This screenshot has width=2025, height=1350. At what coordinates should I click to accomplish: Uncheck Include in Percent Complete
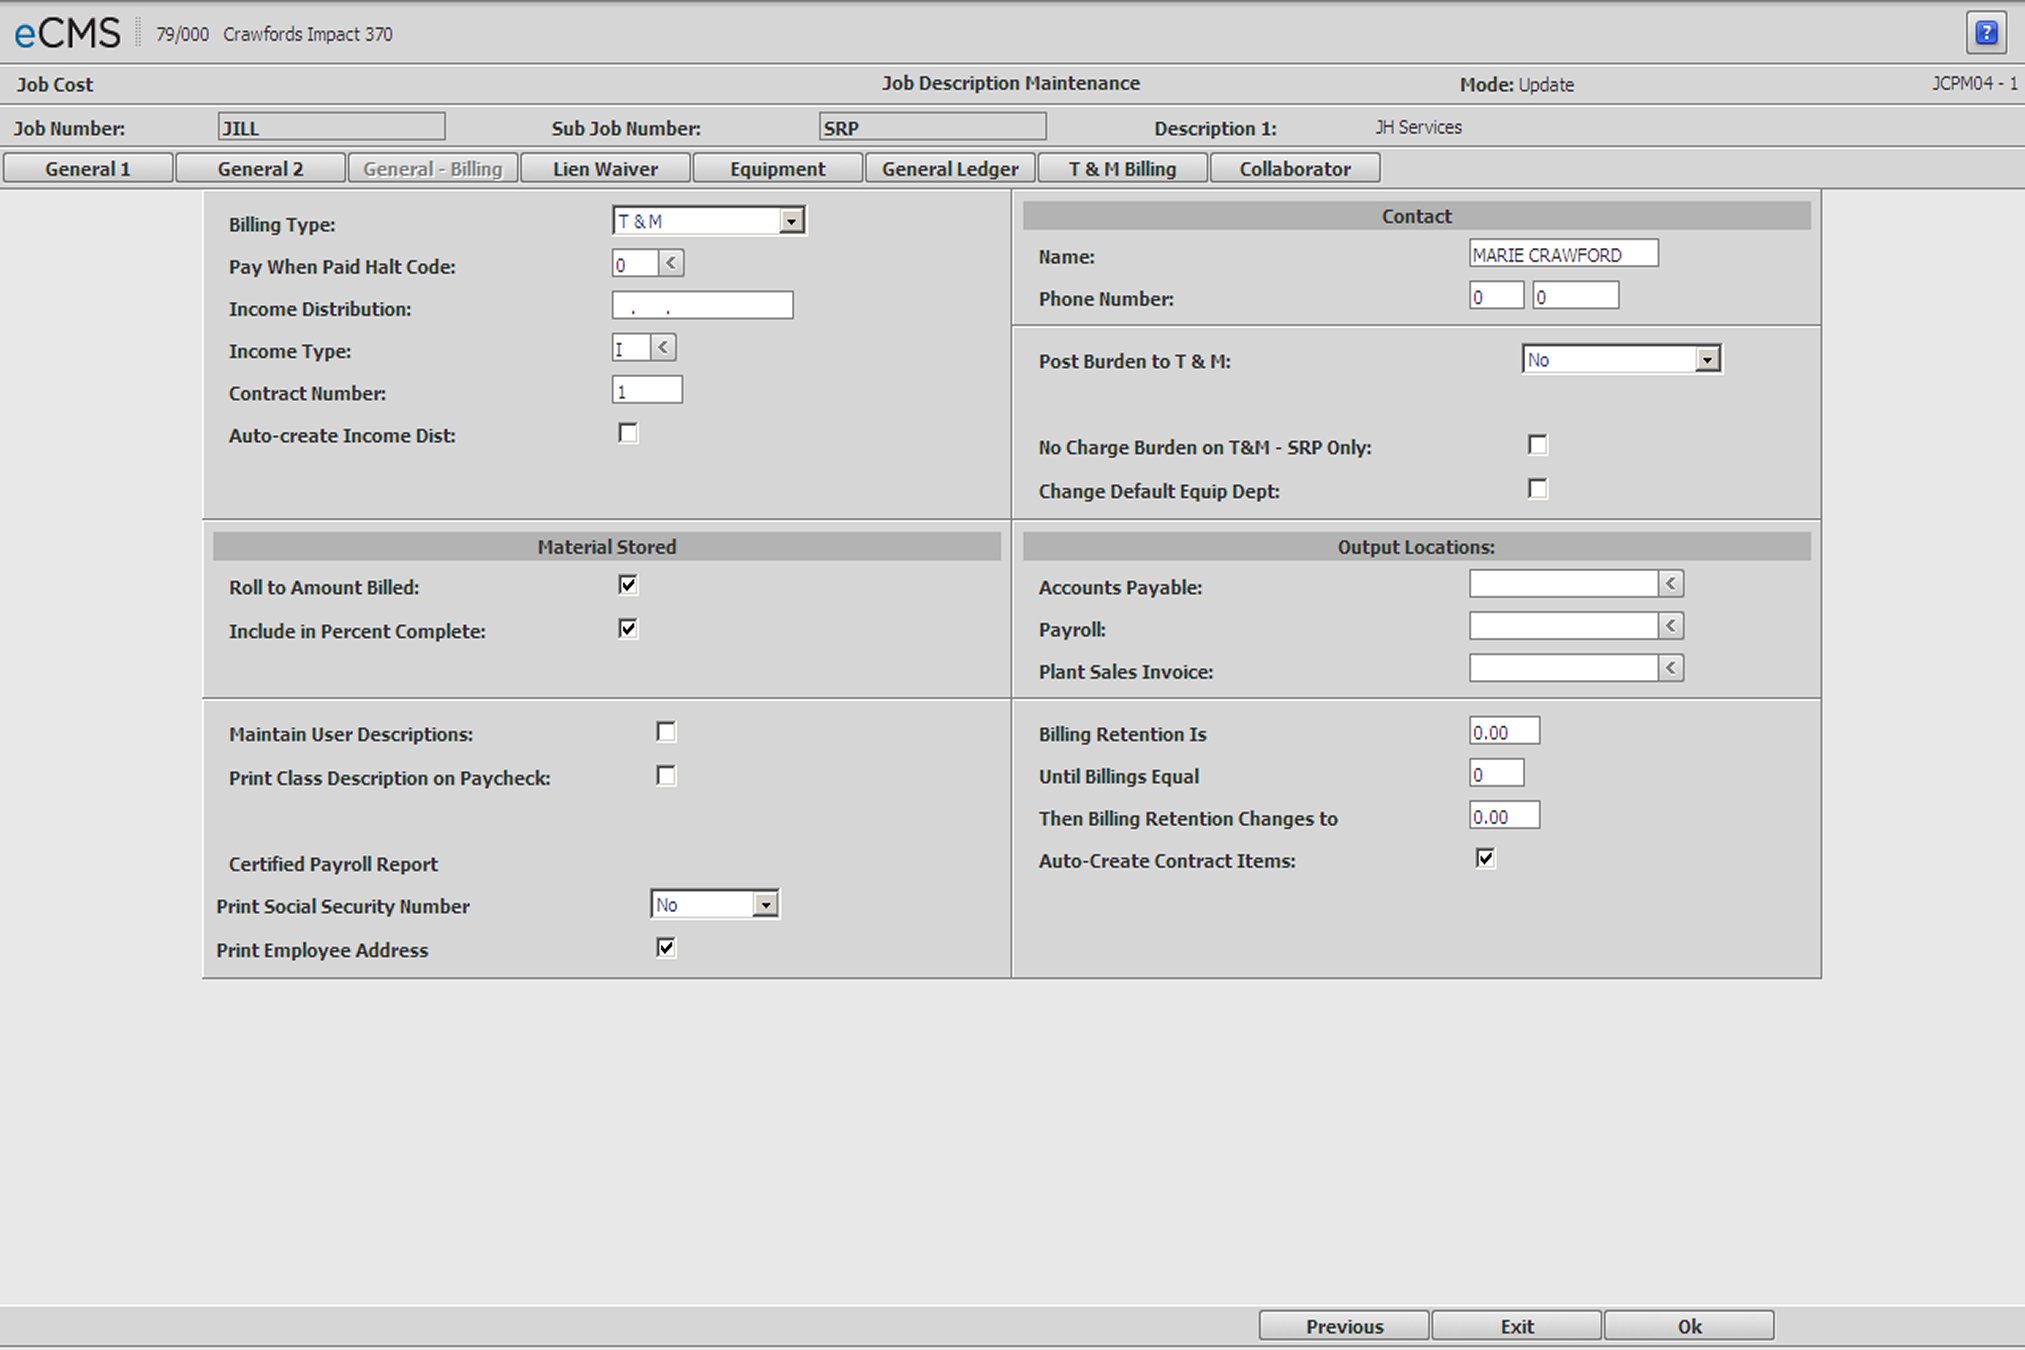pyautogui.click(x=628, y=629)
